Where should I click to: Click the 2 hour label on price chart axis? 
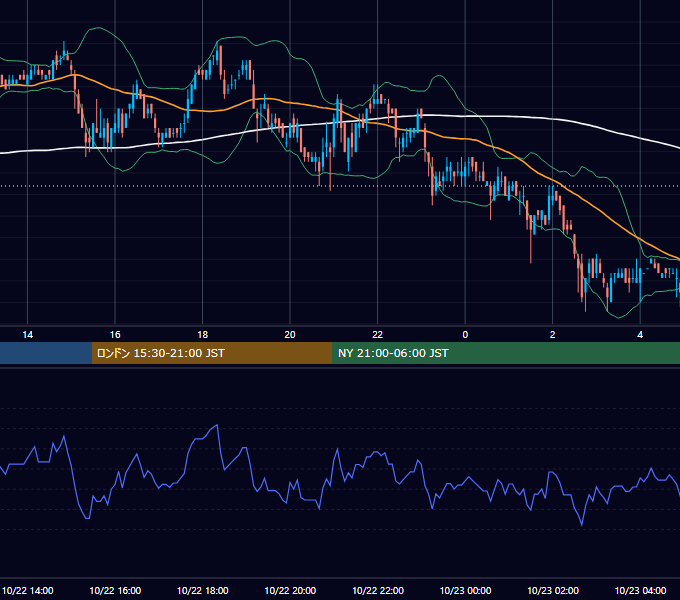(x=552, y=335)
